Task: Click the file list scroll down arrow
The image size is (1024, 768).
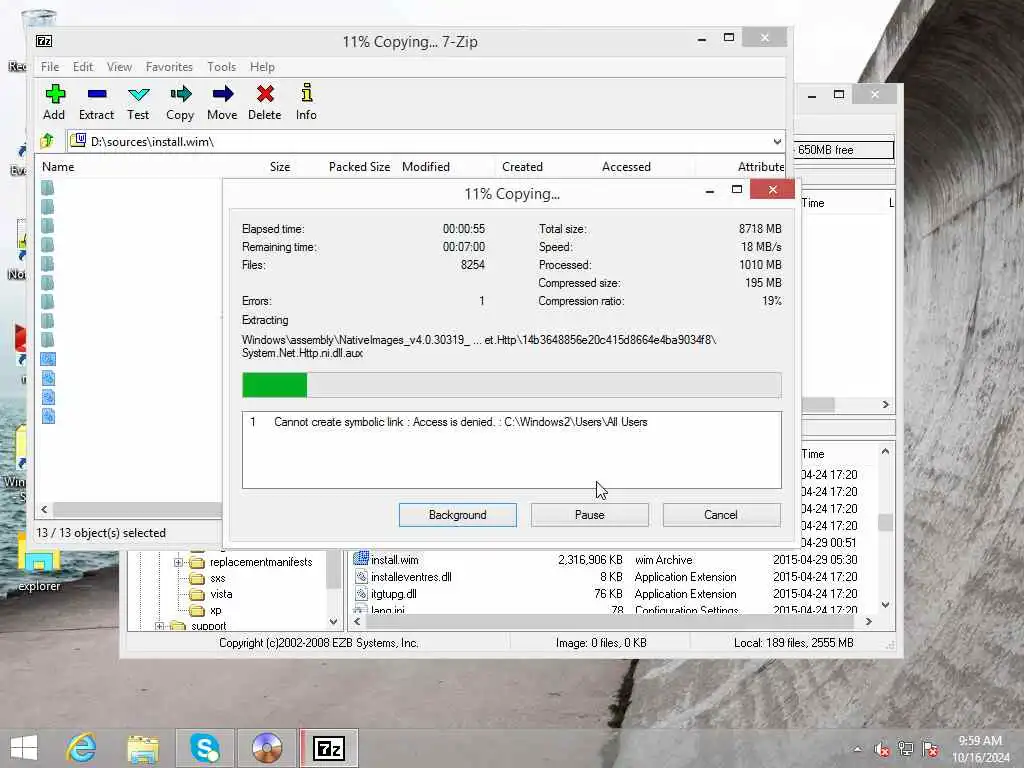Action: click(x=886, y=605)
